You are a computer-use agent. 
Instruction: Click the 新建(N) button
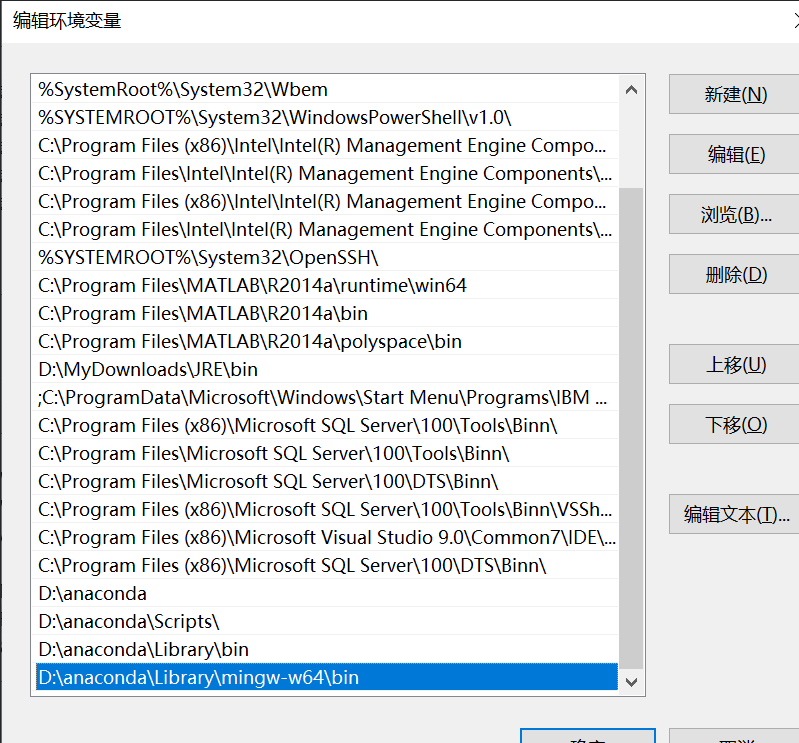point(735,95)
